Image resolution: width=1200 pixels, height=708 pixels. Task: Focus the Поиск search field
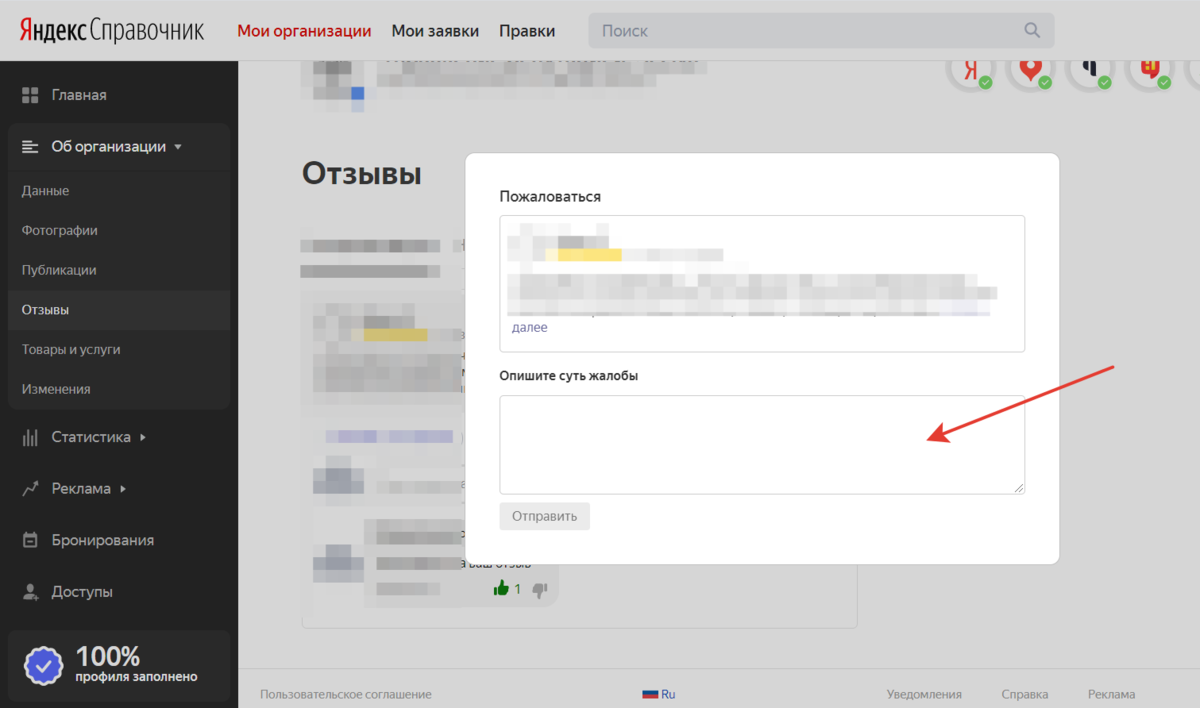click(x=821, y=31)
